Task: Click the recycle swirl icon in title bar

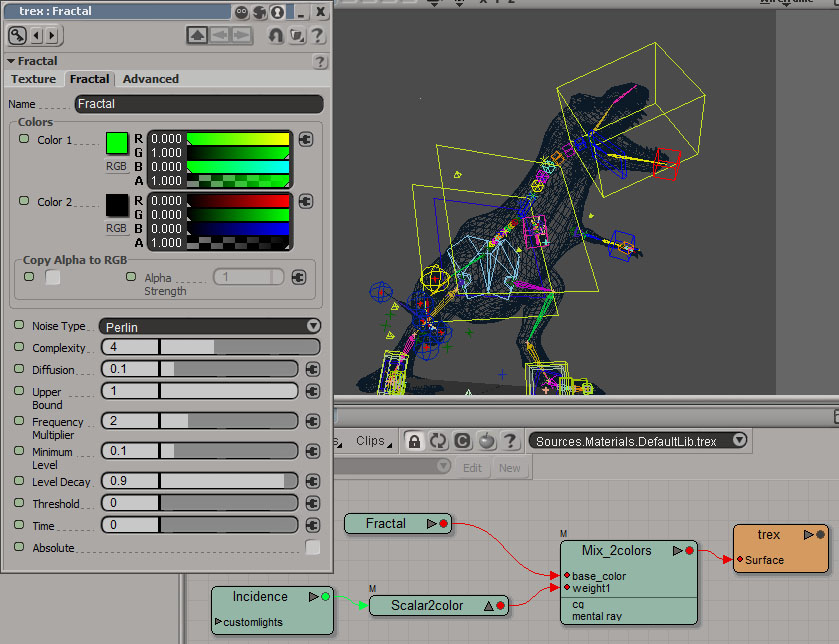Action: point(260,12)
